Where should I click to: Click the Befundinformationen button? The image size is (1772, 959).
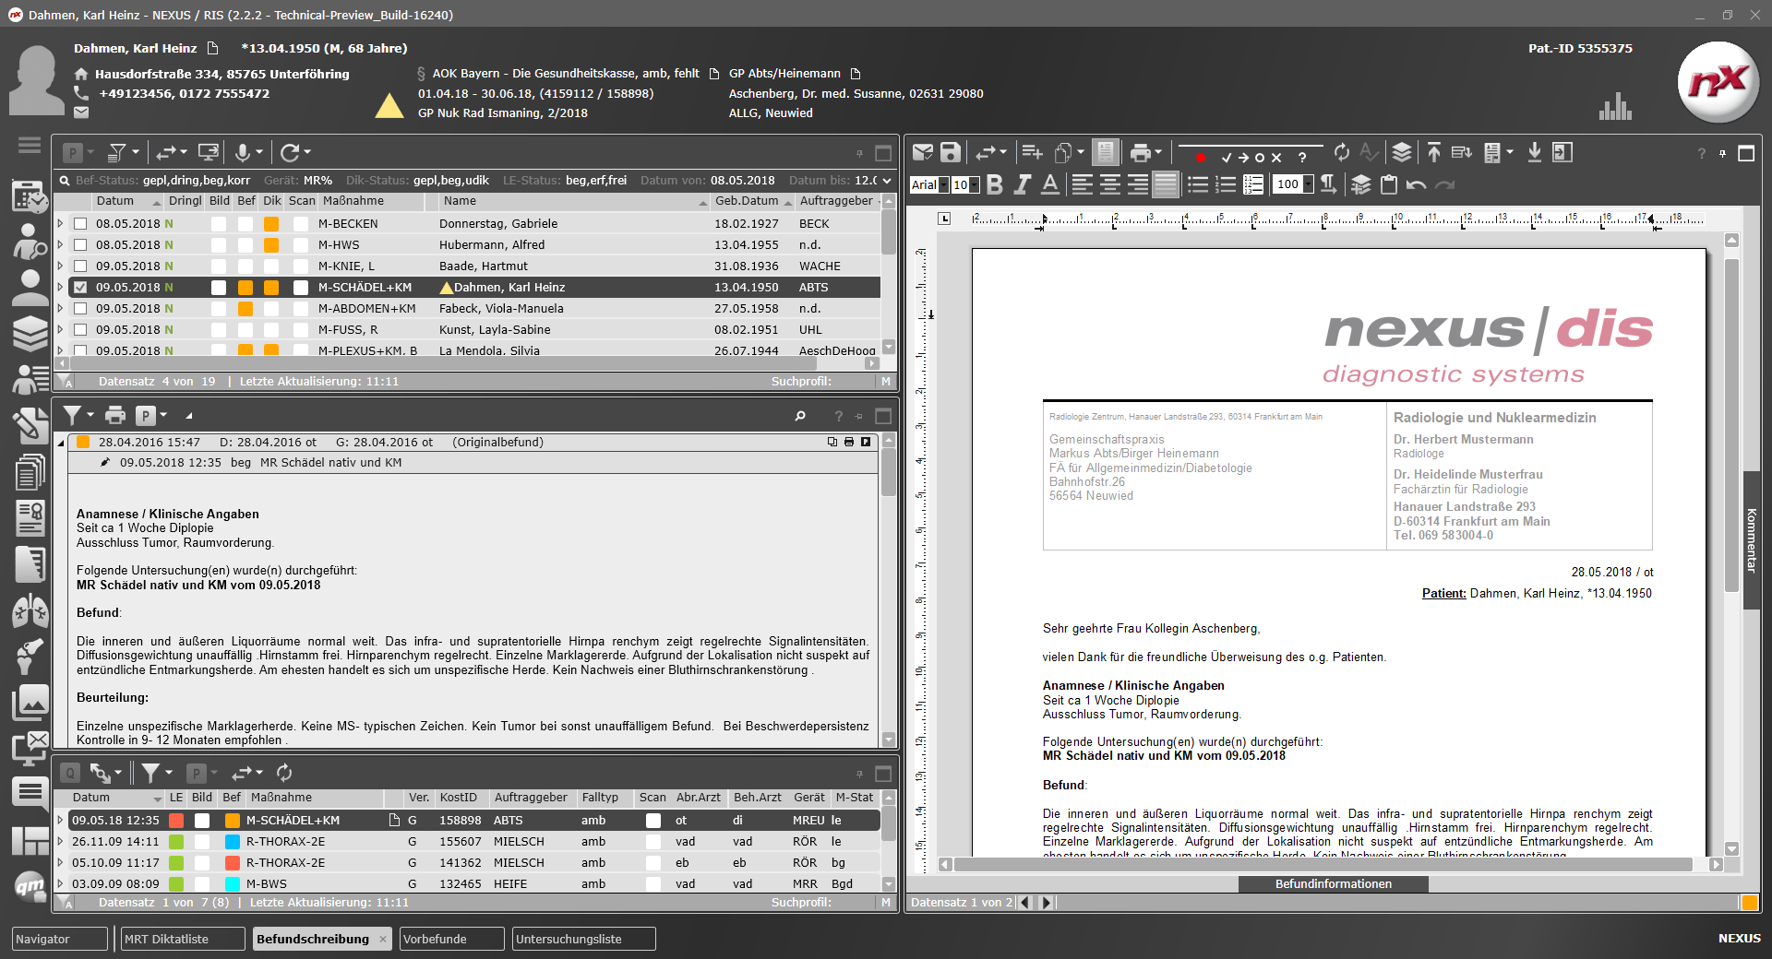(1333, 884)
